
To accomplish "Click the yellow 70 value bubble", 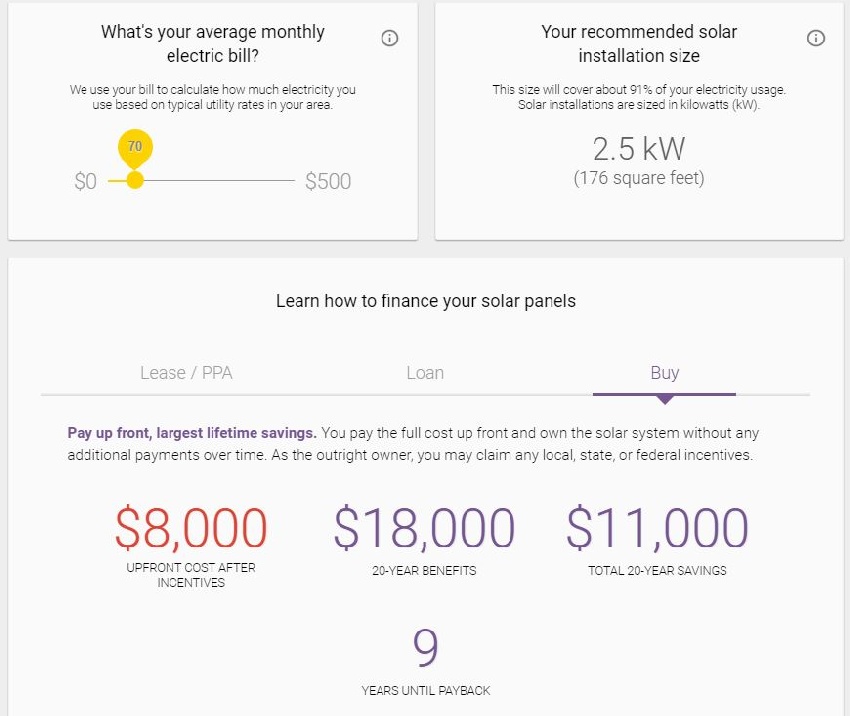I will click(x=135, y=147).
